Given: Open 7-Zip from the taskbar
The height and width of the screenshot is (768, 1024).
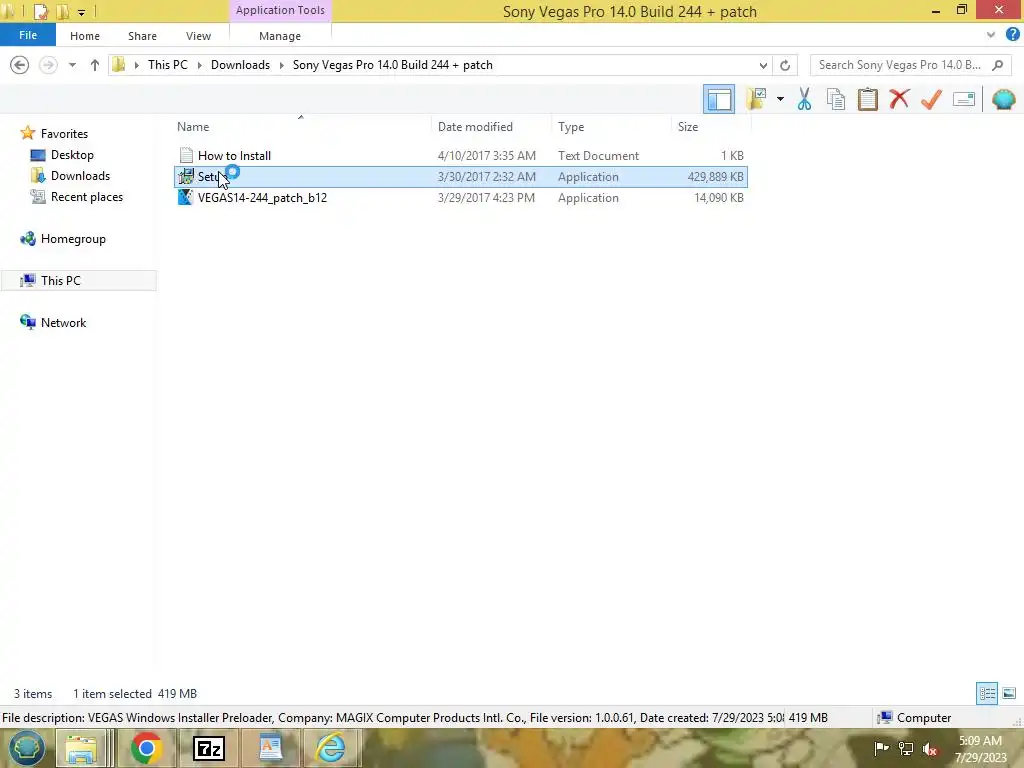Looking at the screenshot, I should (209, 748).
